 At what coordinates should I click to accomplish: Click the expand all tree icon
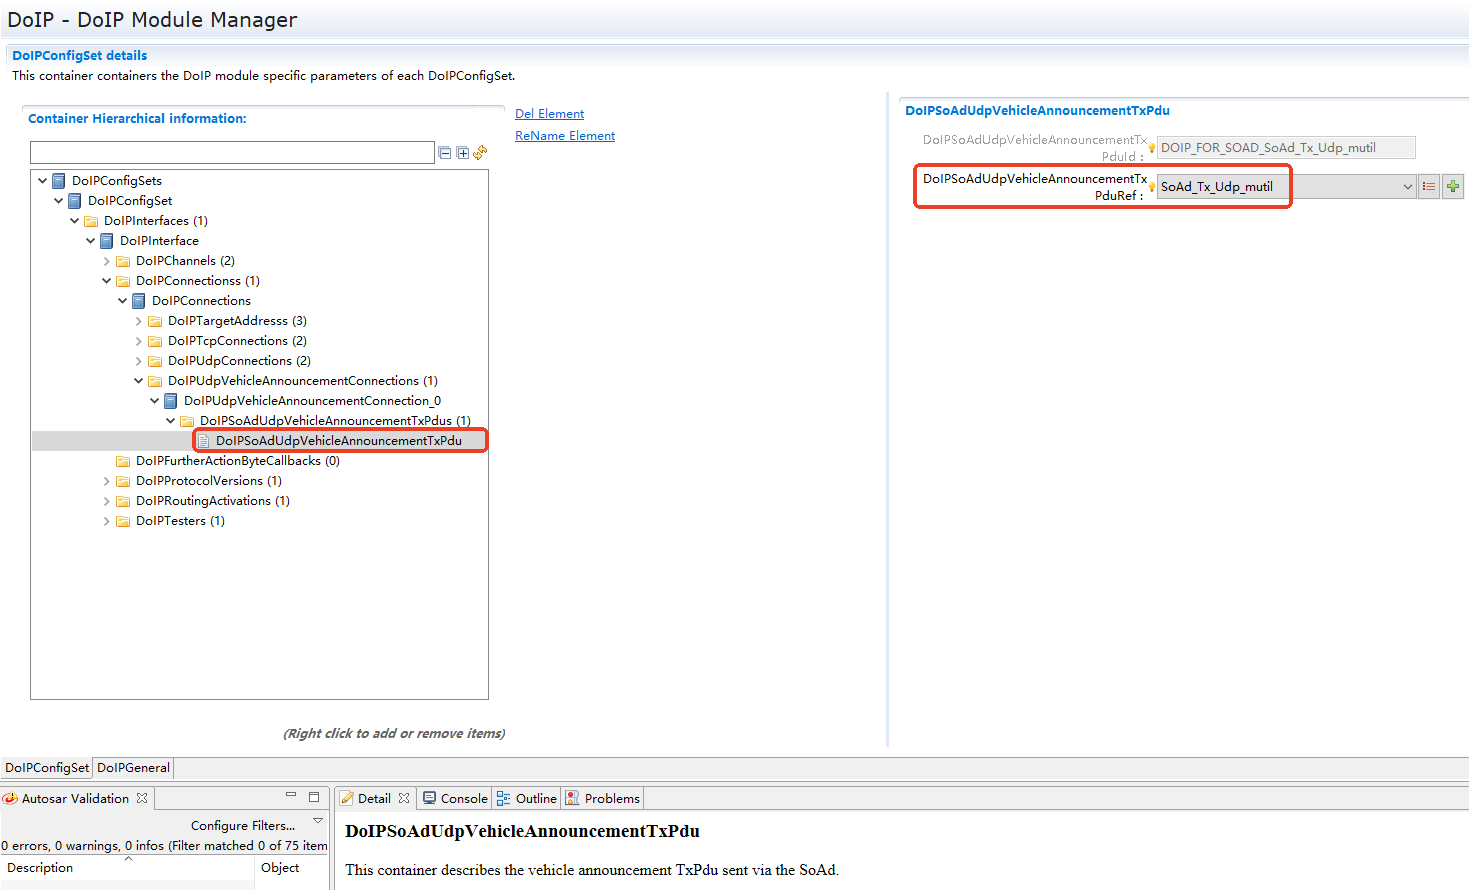tap(462, 153)
